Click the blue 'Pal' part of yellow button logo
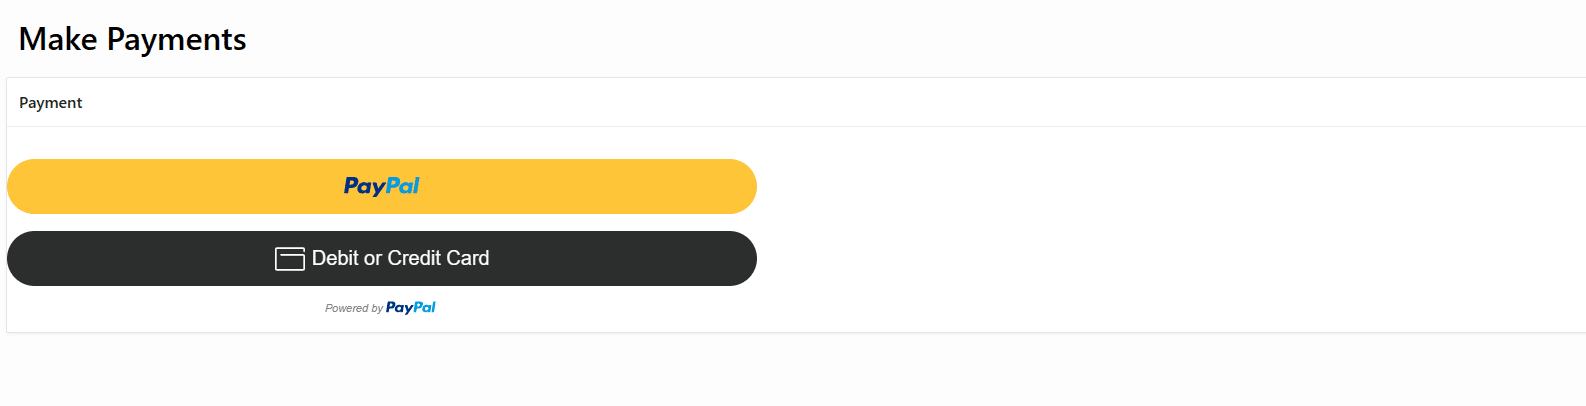1586x406 pixels. pyautogui.click(x=403, y=186)
